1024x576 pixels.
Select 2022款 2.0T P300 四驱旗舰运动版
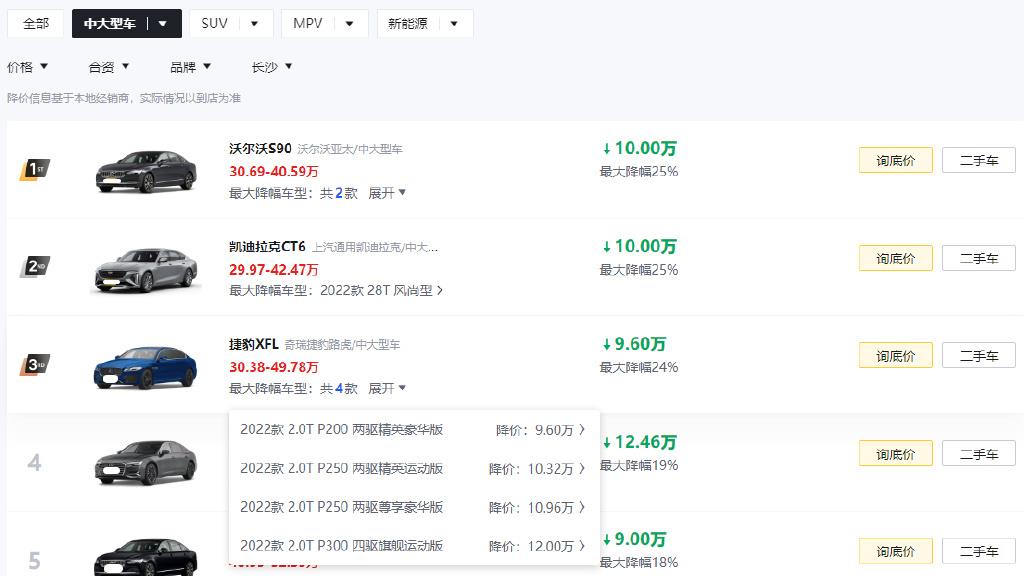[x=342, y=545]
